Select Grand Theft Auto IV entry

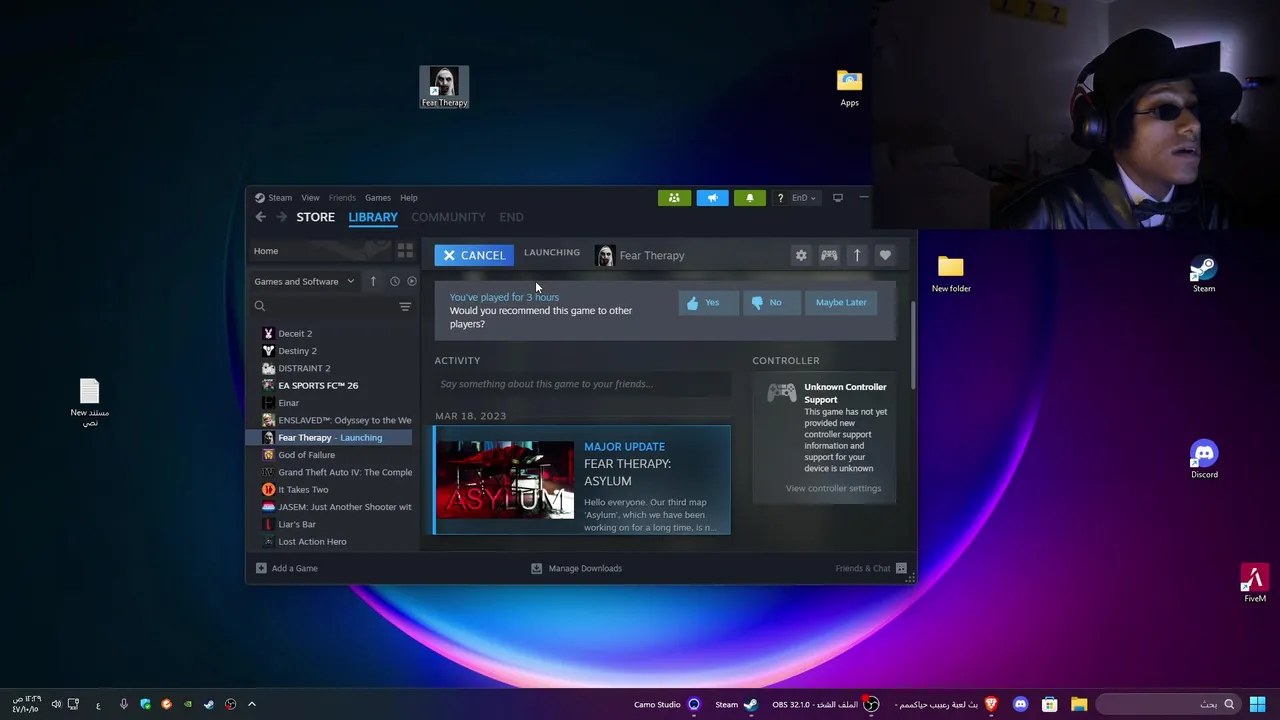click(338, 473)
